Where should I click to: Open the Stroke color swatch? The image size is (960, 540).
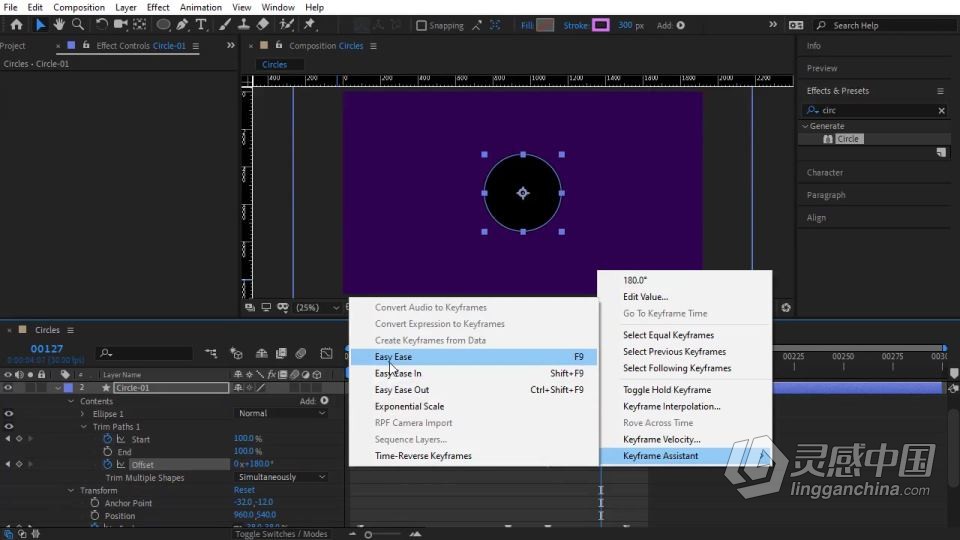[x=601, y=25]
